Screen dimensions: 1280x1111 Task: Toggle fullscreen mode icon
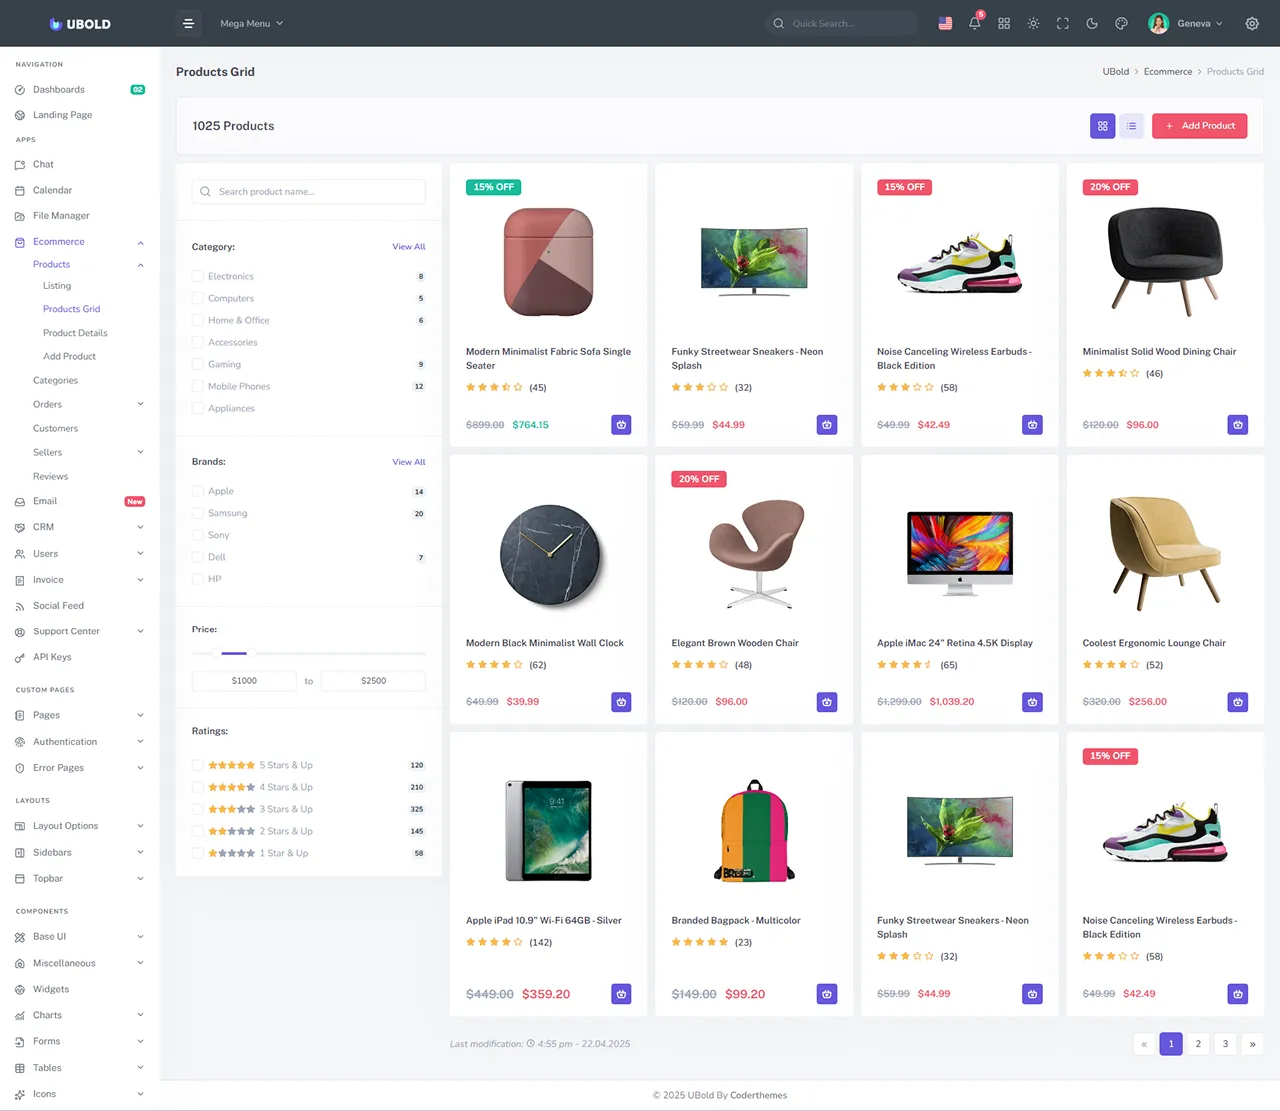click(x=1063, y=23)
